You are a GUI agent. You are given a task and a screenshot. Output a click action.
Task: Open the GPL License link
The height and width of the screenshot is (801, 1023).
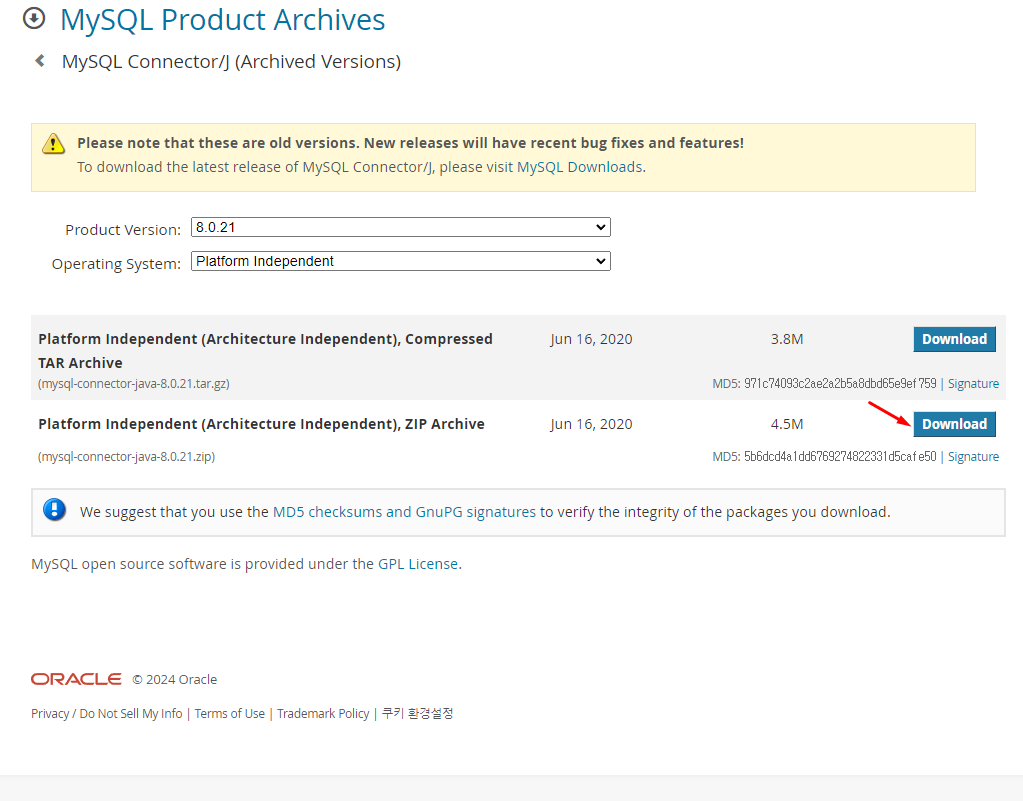(x=418, y=564)
